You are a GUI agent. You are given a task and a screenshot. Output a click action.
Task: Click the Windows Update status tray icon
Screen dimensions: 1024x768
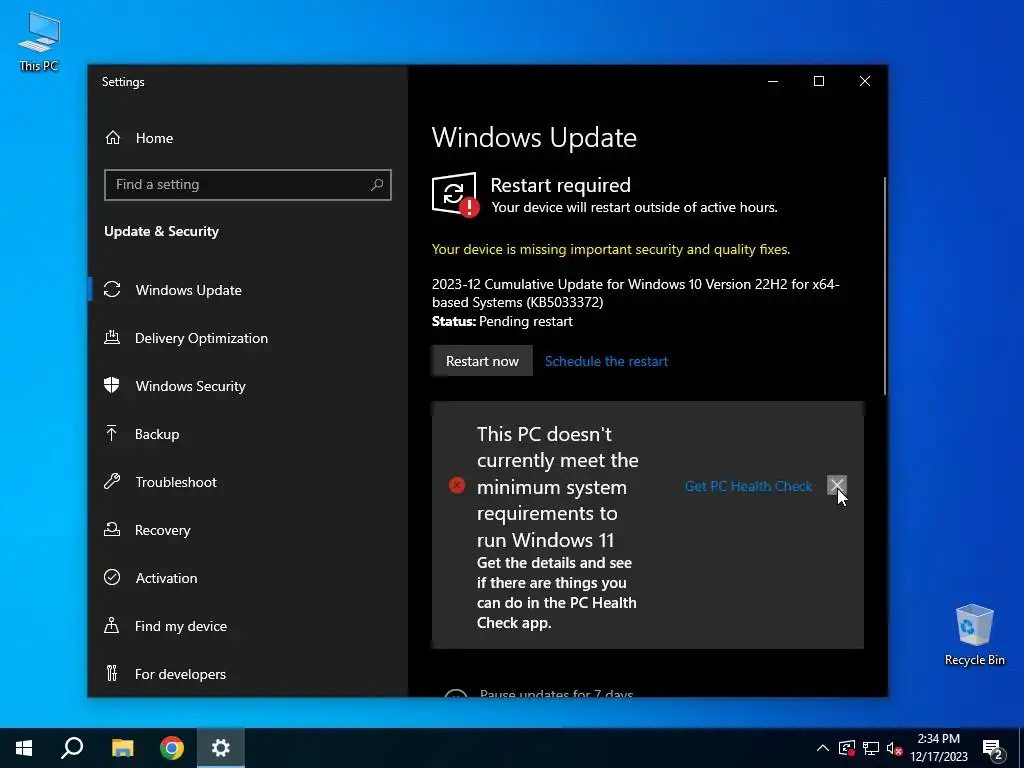click(x=847, y=748)
